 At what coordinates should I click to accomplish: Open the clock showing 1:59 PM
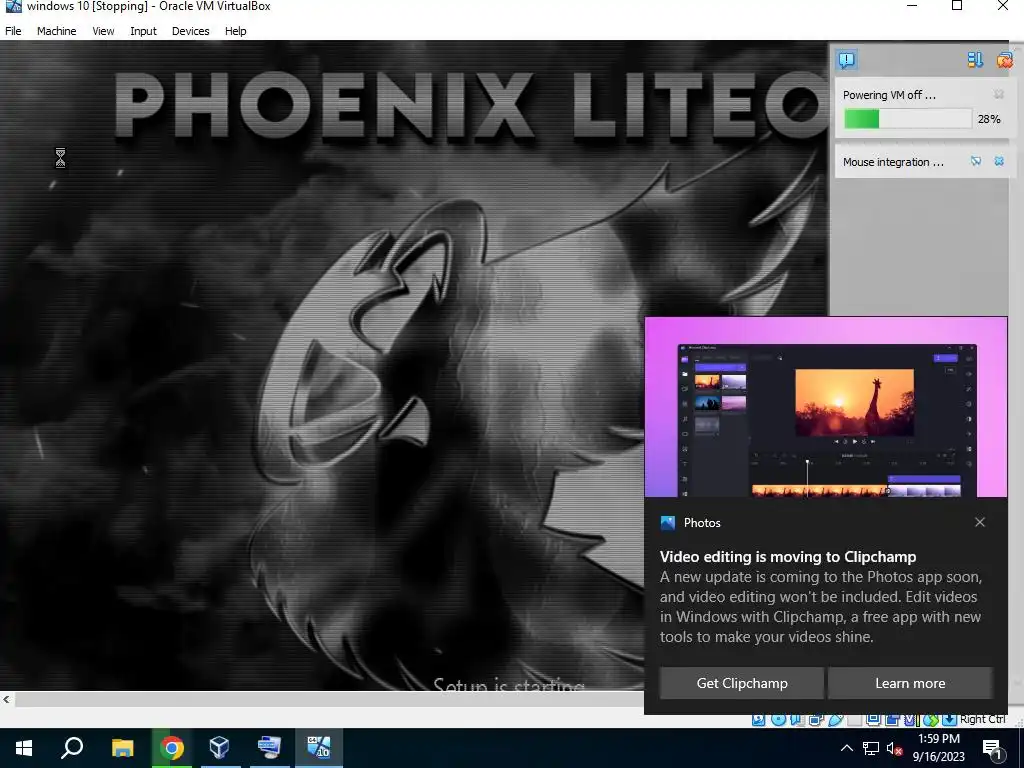tap(938, 748)
